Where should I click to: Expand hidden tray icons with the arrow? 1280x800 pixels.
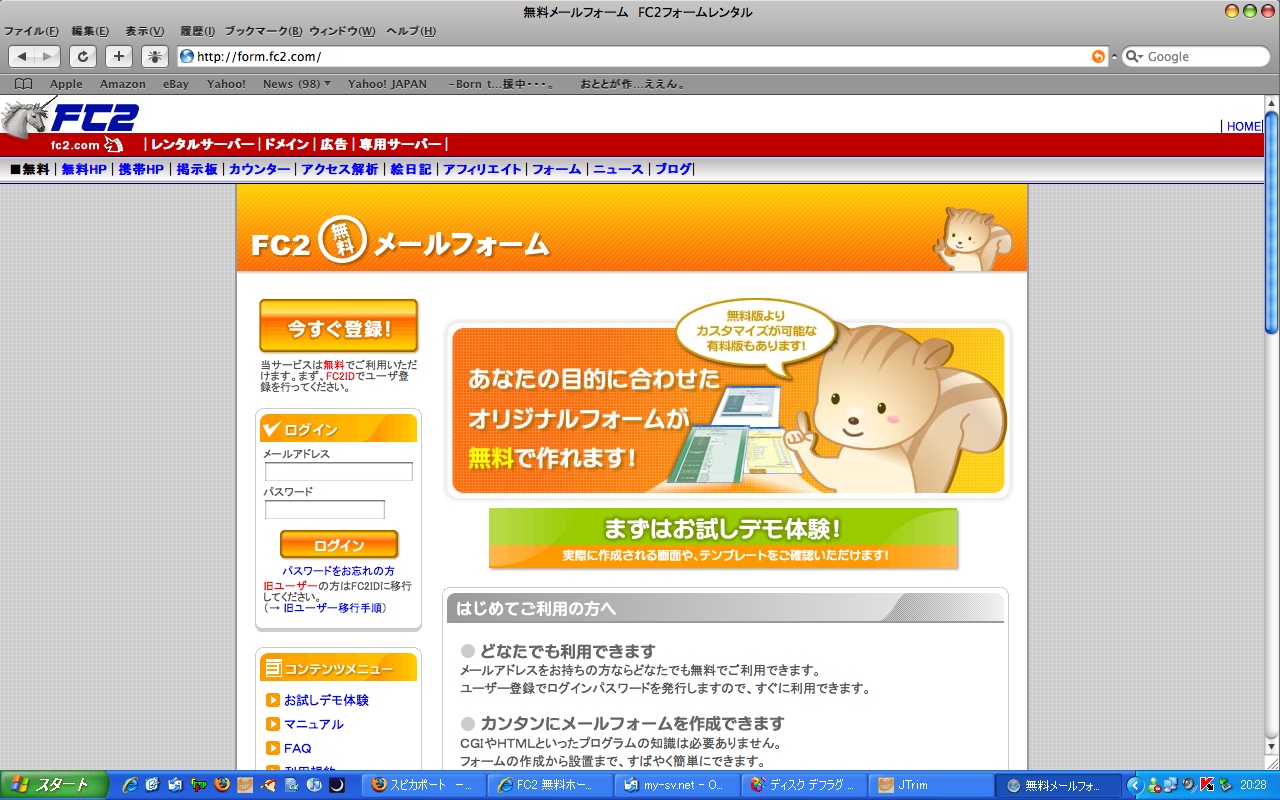[1135, 785]
